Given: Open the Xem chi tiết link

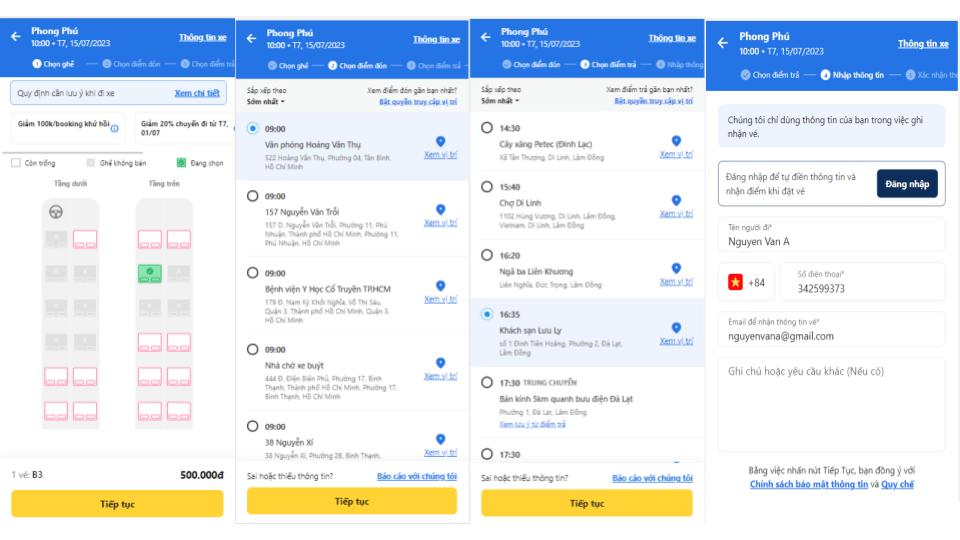Looking at the screenshot, I should click(197, 93).
